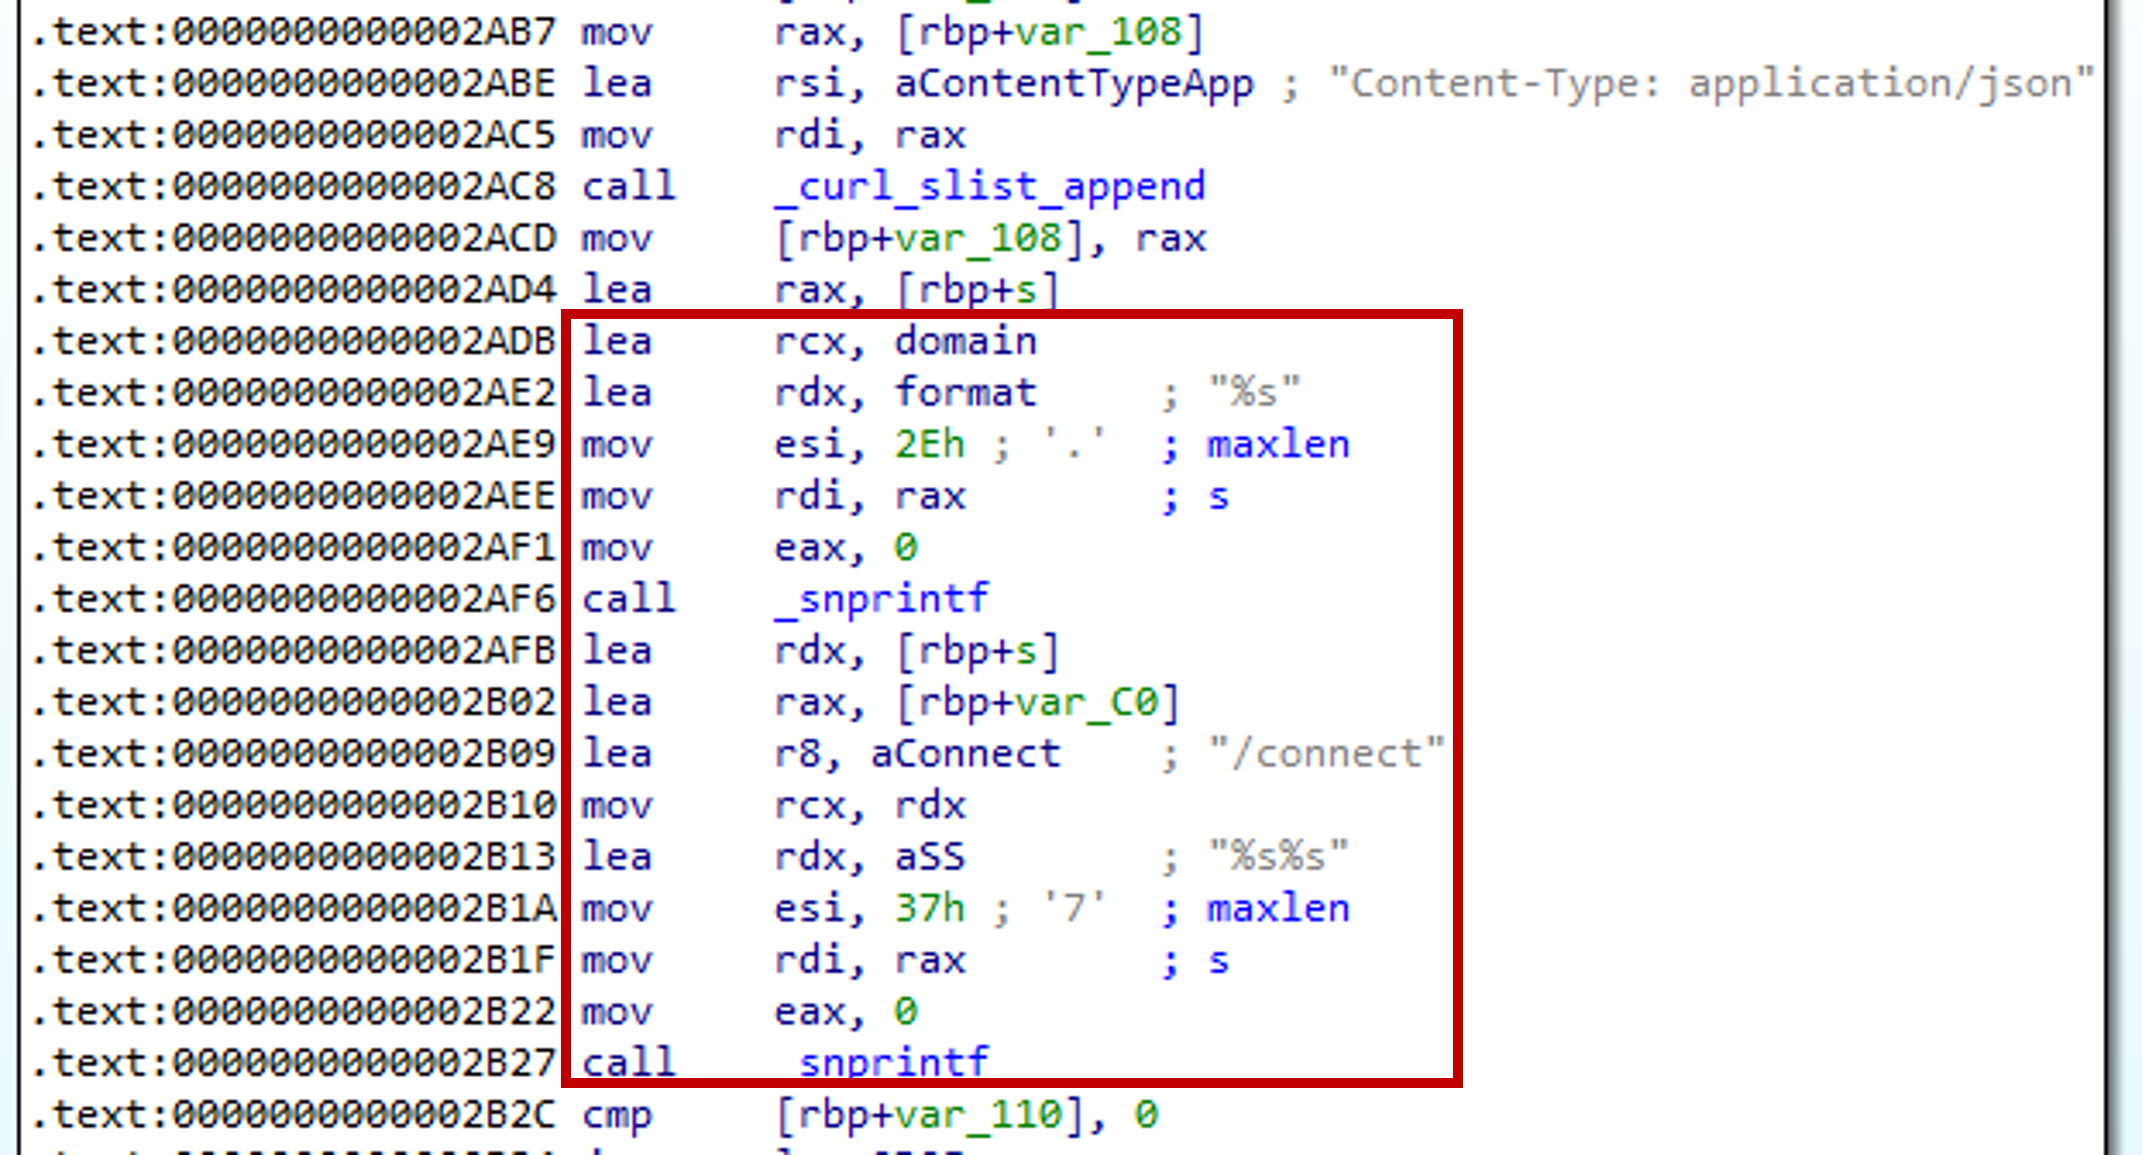Click the 37h immediate value
This screenshot has height=1155, width=2142.
click(x=930, y=909)
